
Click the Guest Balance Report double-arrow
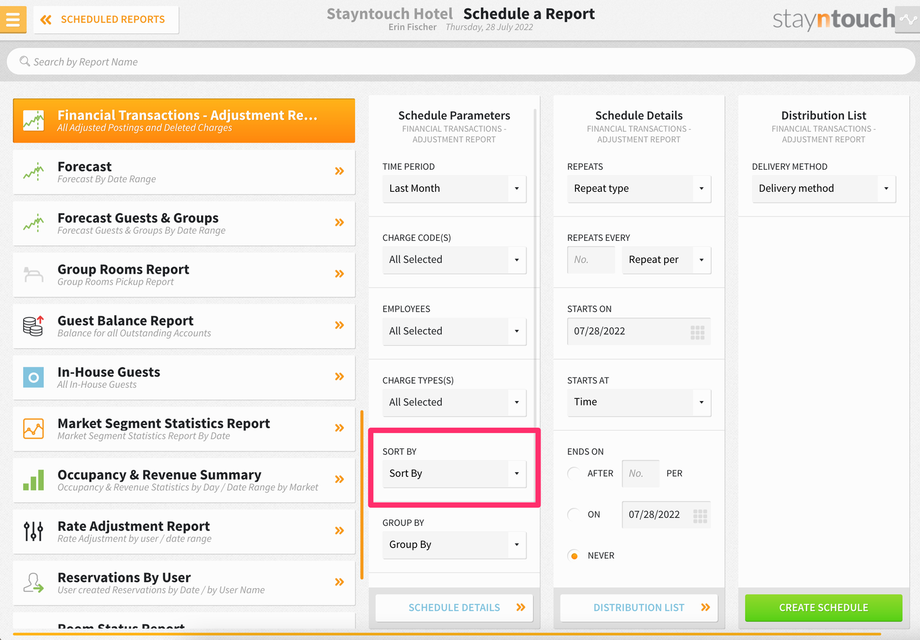pyautogui.click(x=339, y=325)
